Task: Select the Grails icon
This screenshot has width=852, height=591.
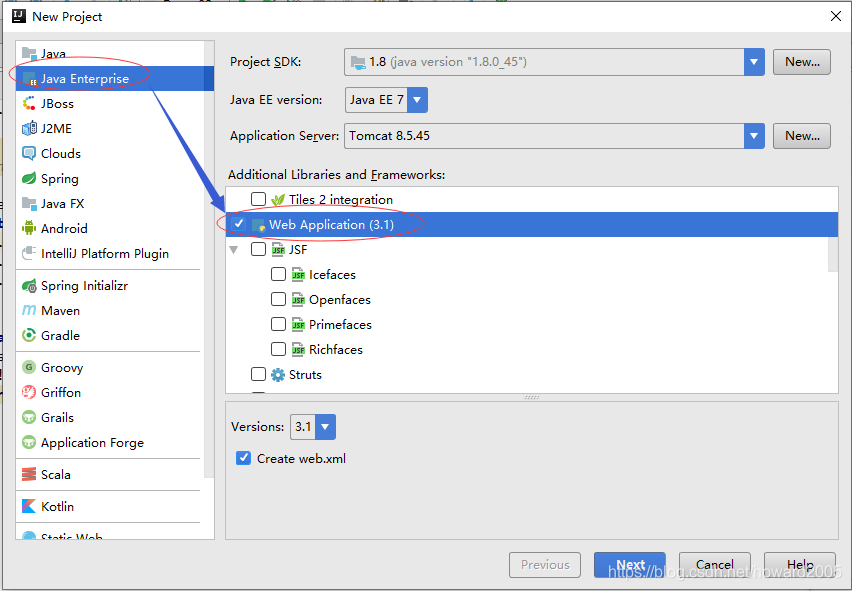Action: (x=29, y=417)
